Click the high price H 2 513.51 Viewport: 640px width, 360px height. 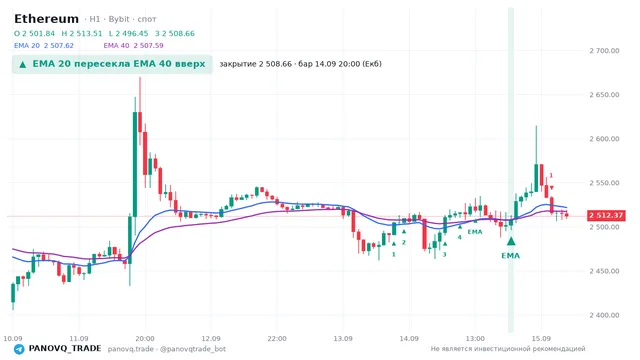tap(82, 33)
